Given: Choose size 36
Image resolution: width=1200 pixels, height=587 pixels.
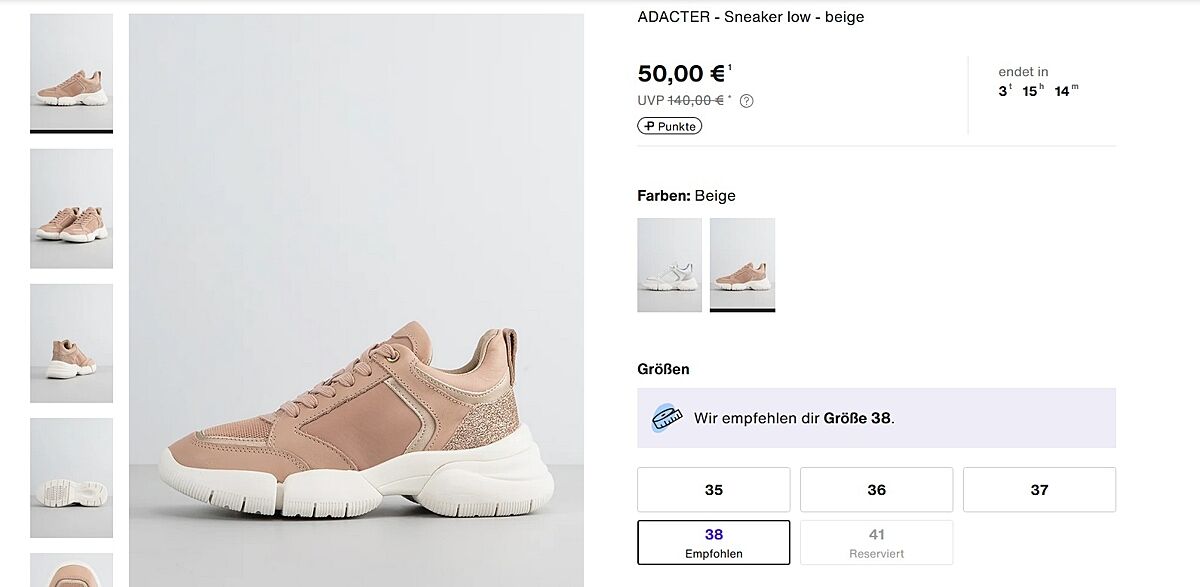Looking at the screenshot, I should 876,490.
